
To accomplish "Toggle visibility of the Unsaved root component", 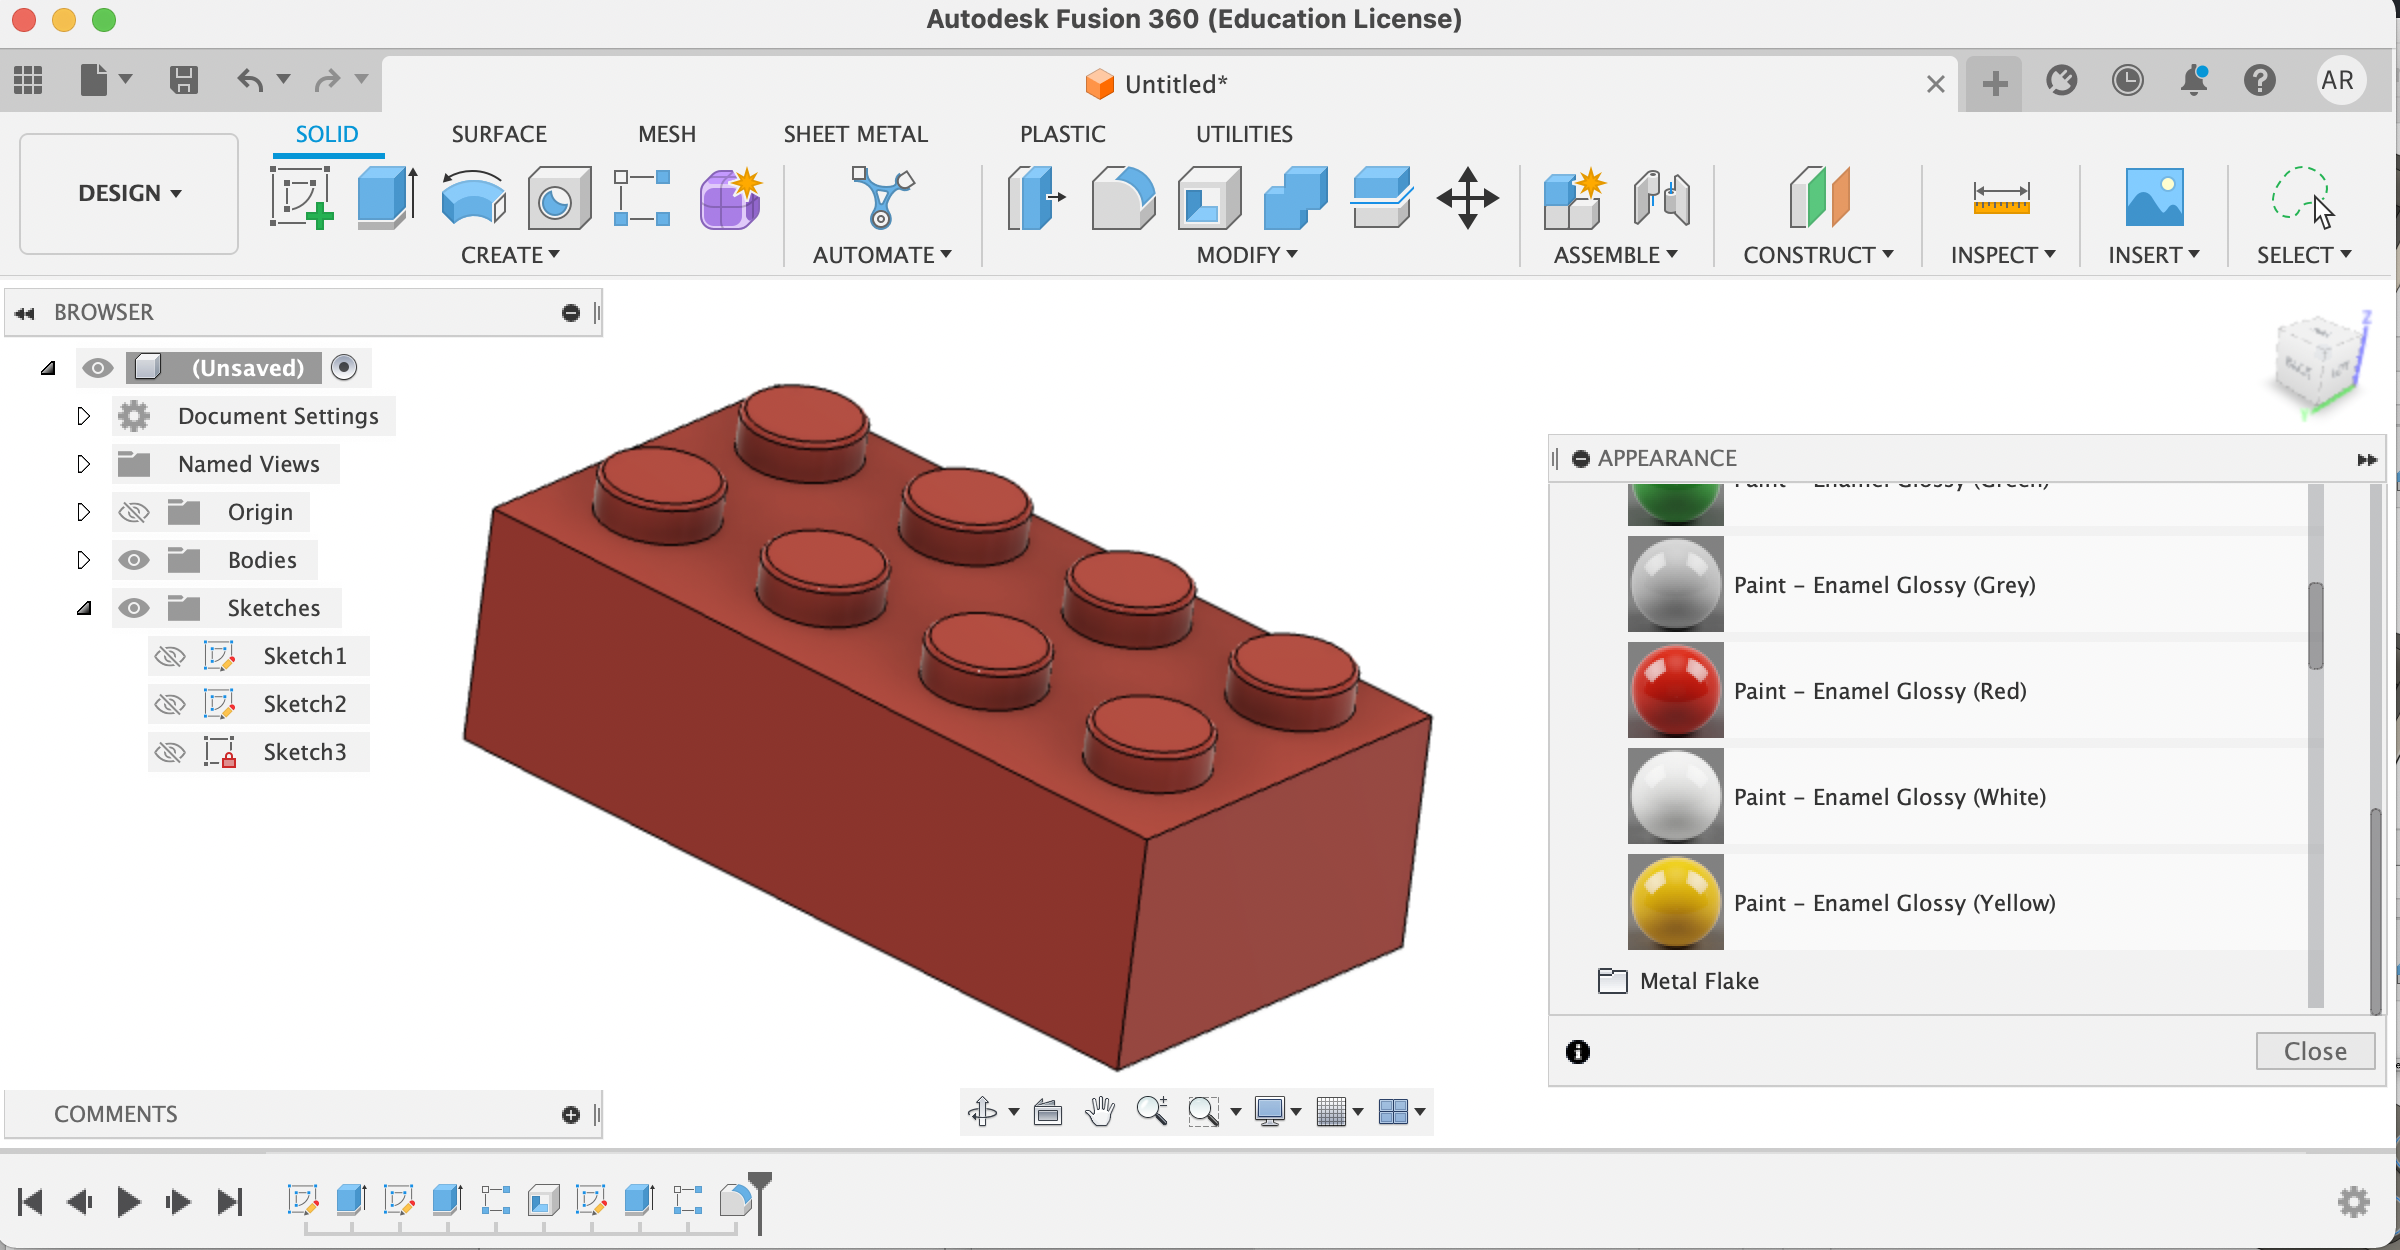I will click(97, 368).
